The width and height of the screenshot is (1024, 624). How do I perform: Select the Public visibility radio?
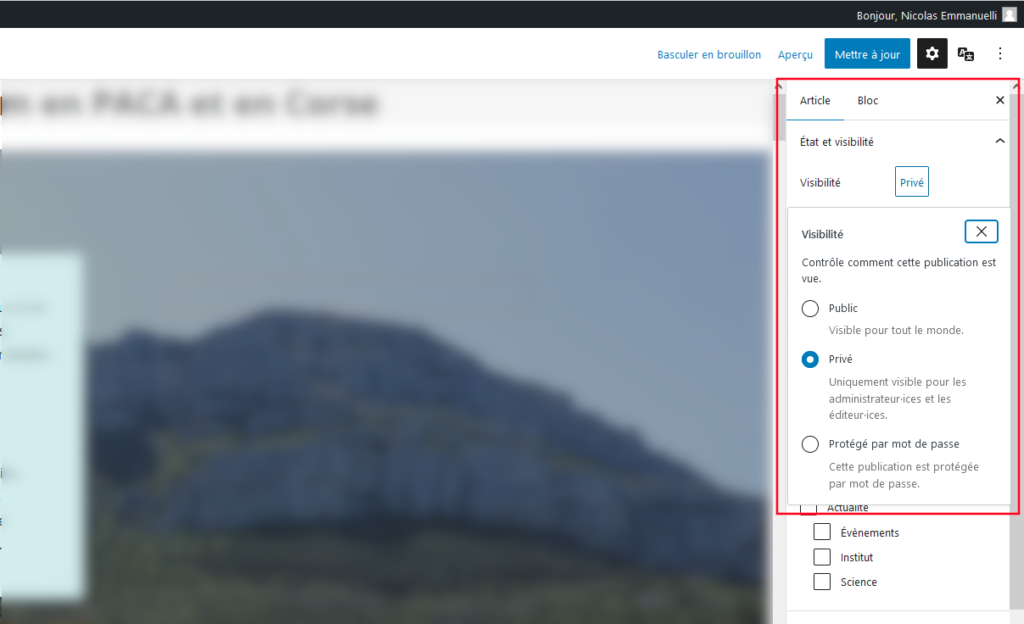coord(810,309)
